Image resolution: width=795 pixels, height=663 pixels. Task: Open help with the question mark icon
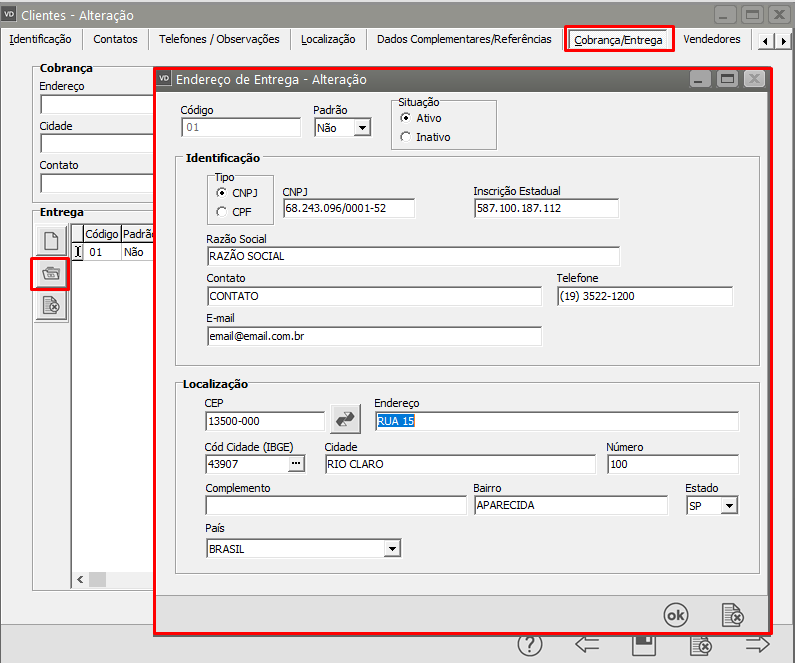[530, 645]
